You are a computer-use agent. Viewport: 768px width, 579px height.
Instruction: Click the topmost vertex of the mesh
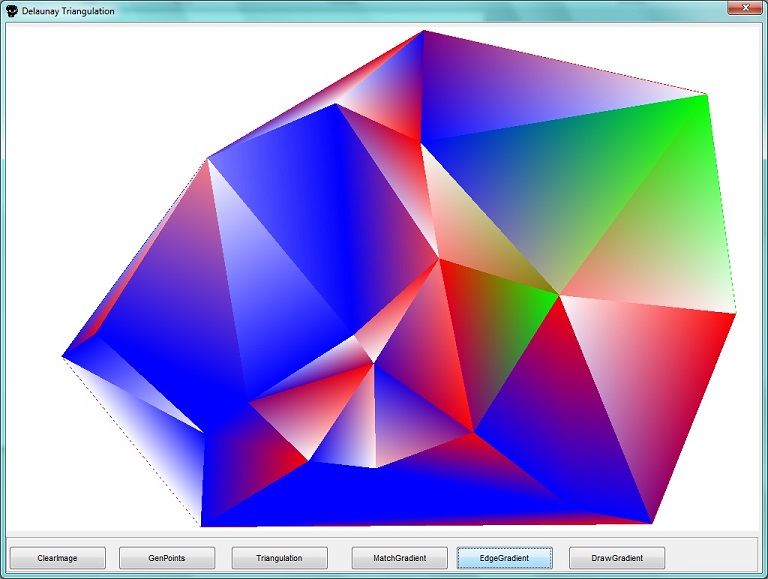click(424, 31)
